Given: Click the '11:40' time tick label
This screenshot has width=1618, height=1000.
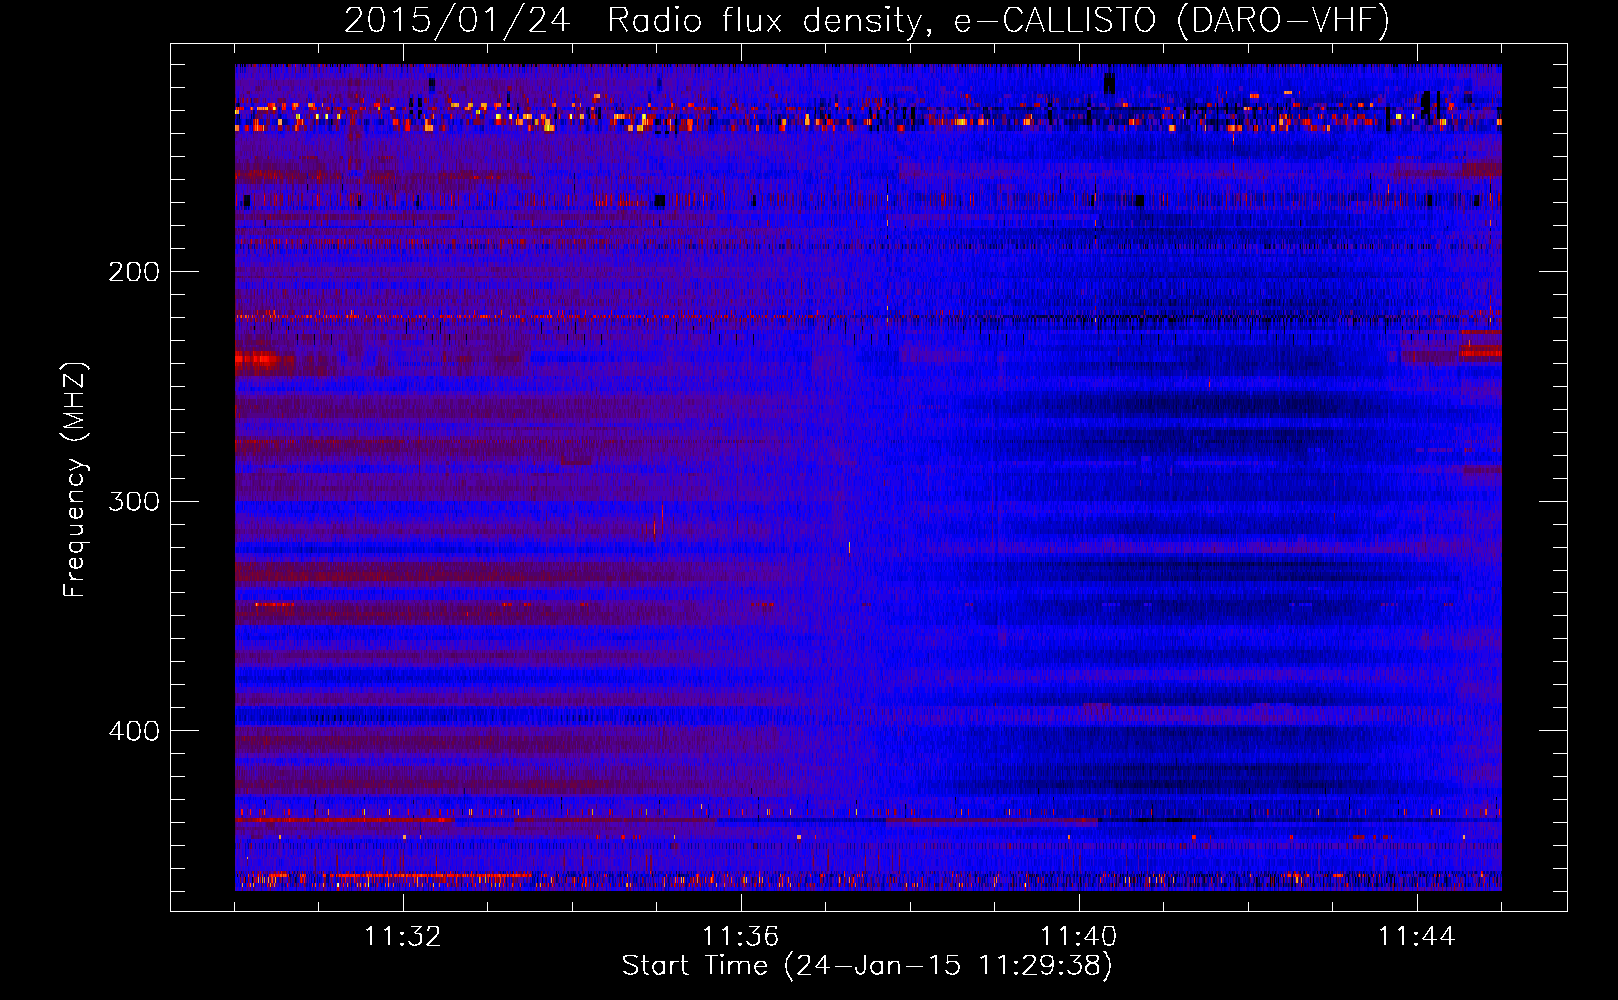Looking at the screenshot, I should pos(1079,937).
